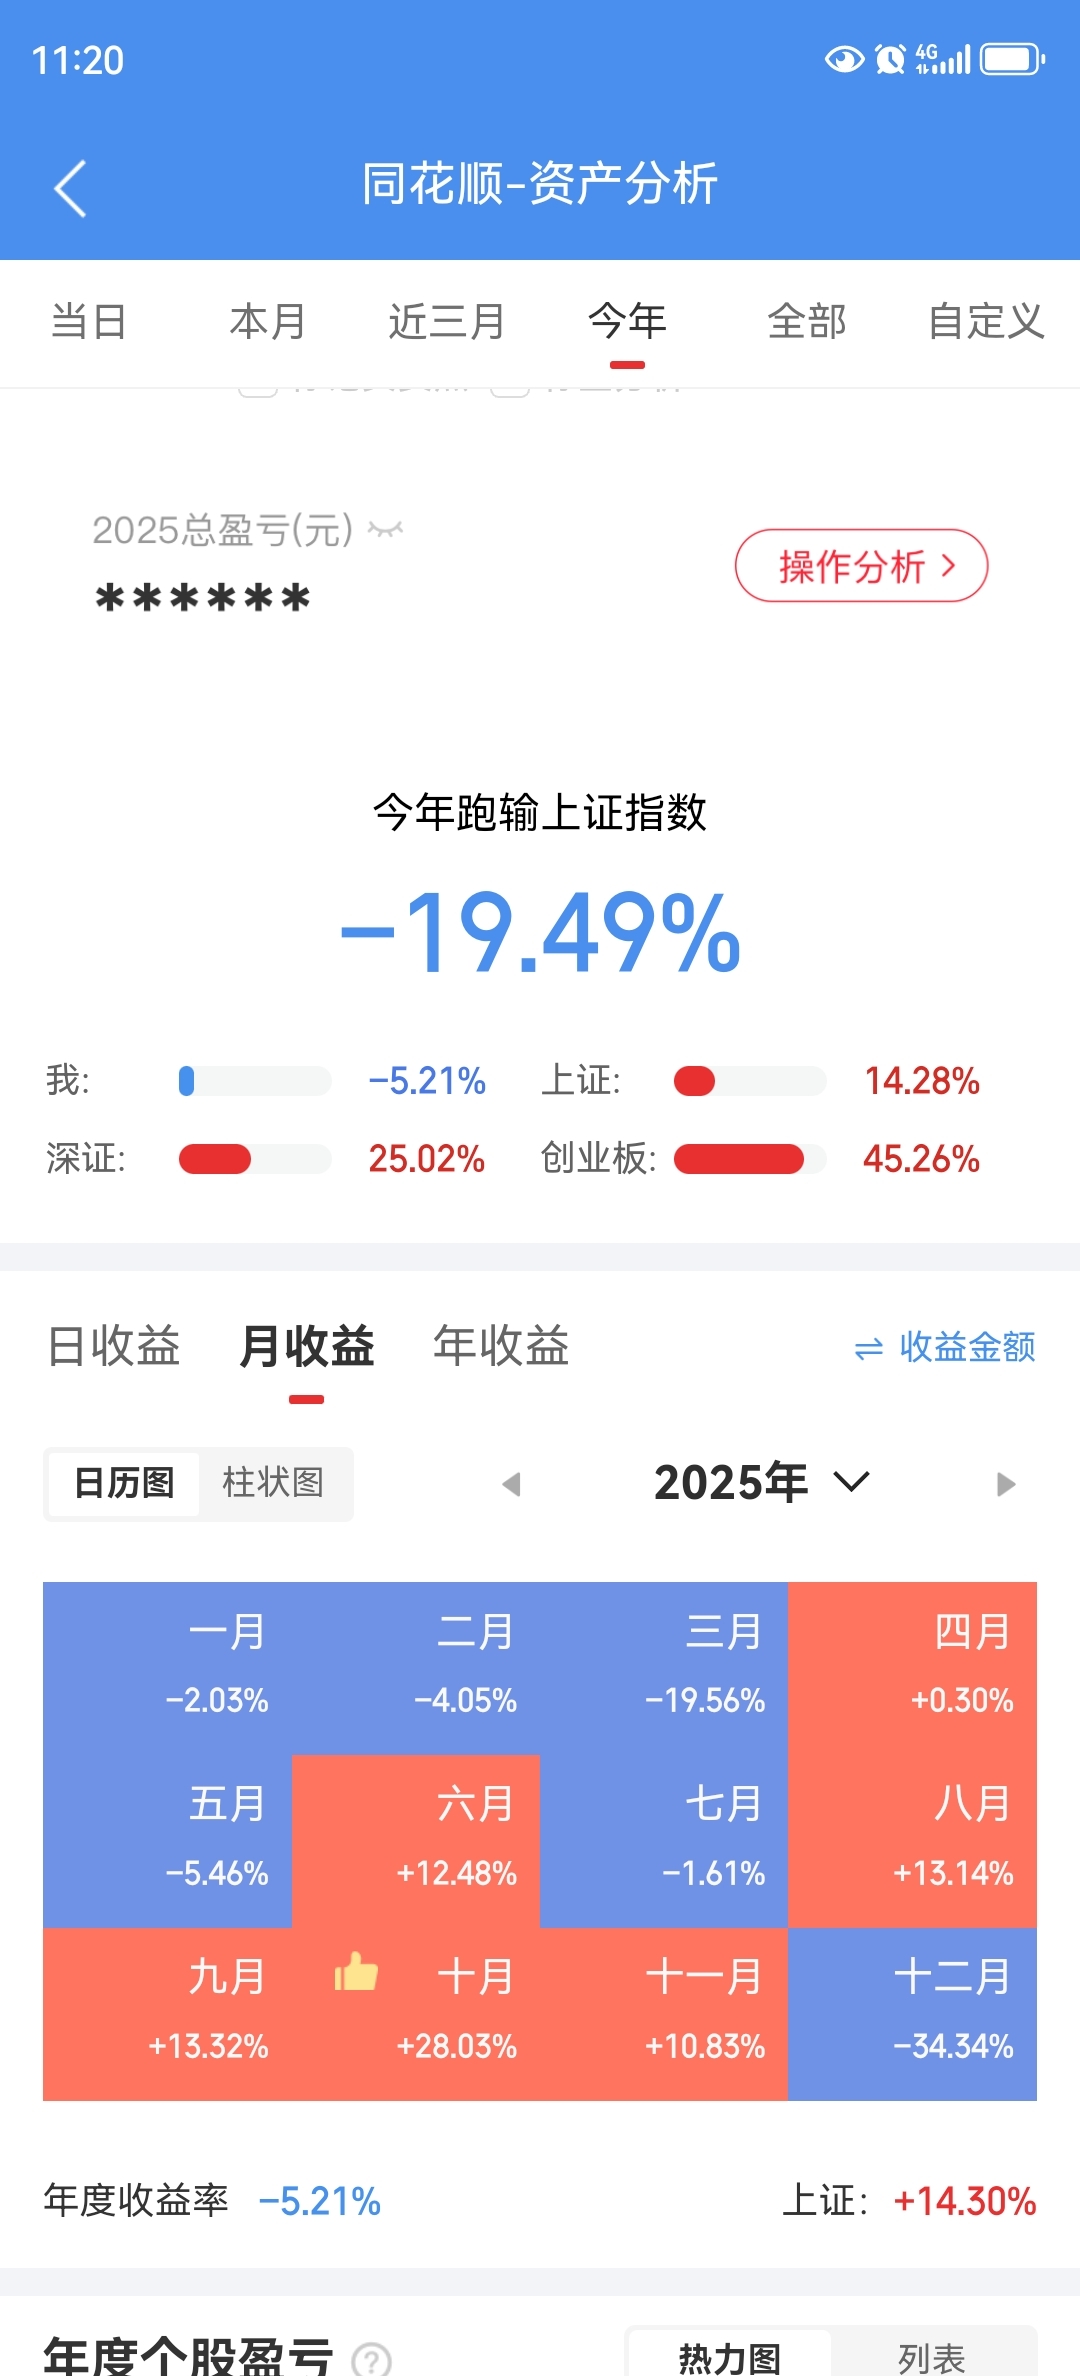Tap the thumbs-up icon on October

pyautogui.click(x=356, y=1972)
